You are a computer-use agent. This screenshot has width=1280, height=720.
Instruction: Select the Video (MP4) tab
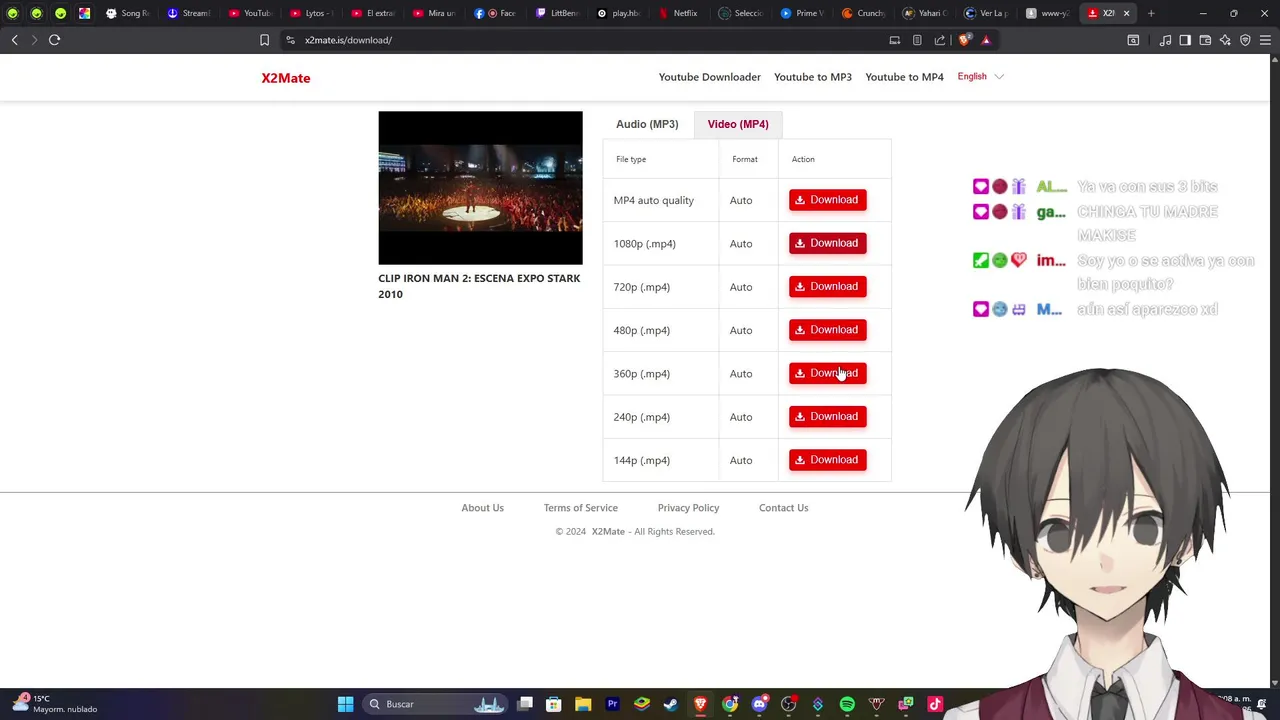pos(738,124)
